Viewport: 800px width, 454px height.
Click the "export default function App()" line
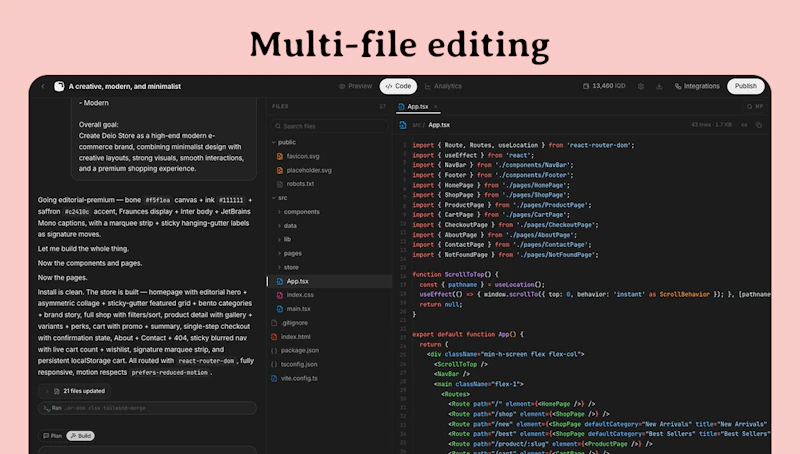coord(468,334)
